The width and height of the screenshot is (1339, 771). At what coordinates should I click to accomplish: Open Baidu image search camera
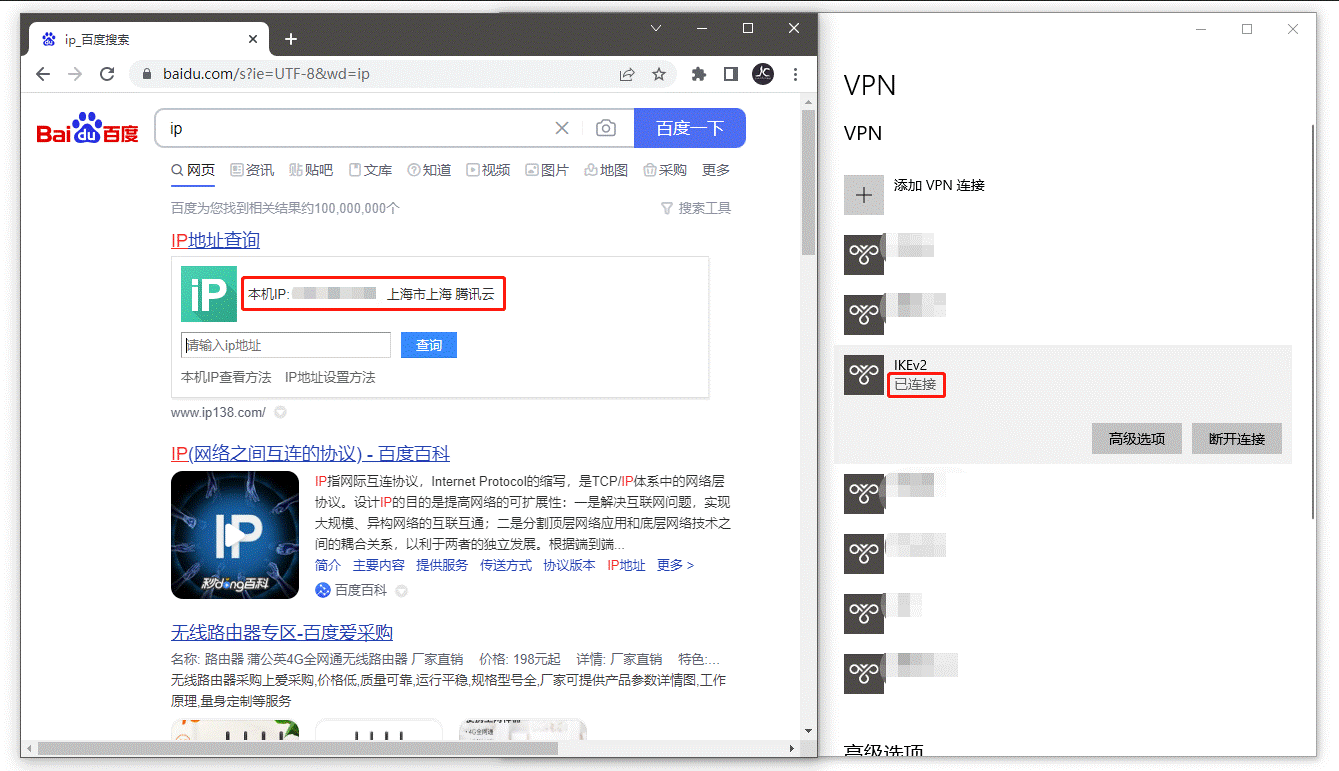coord(606,128)
